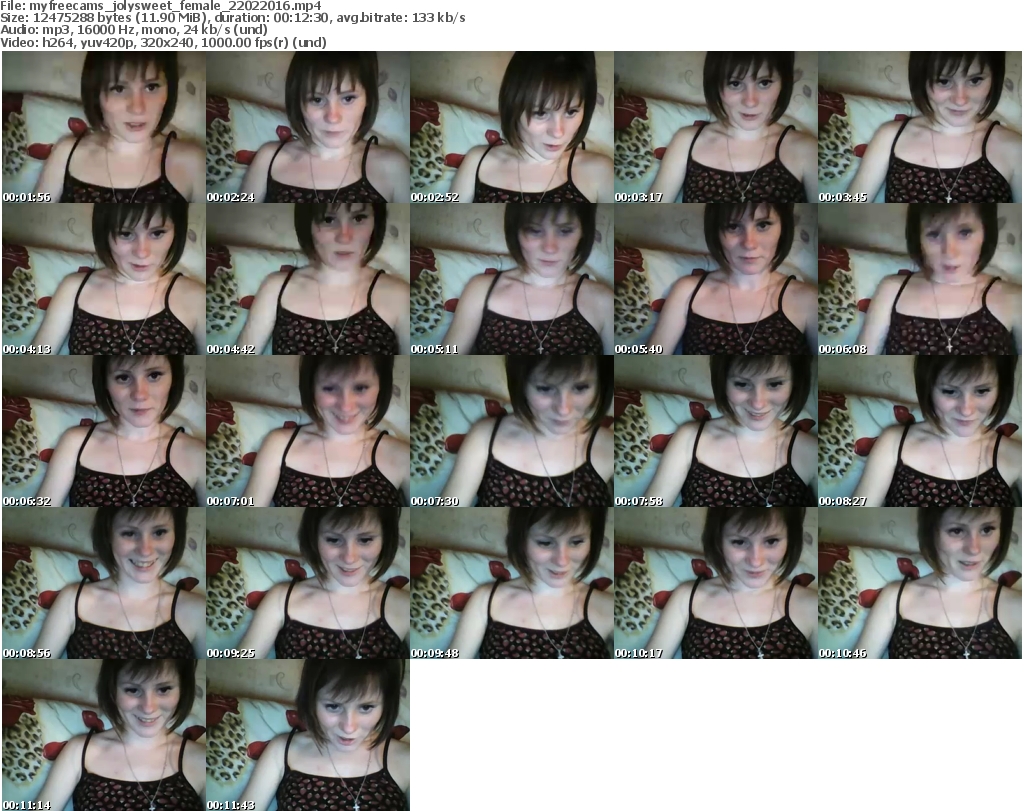Select the thumbnail timestamped 00:04:42
The width and height of the screenshot is (1024, 811).
tap(308, 279)
